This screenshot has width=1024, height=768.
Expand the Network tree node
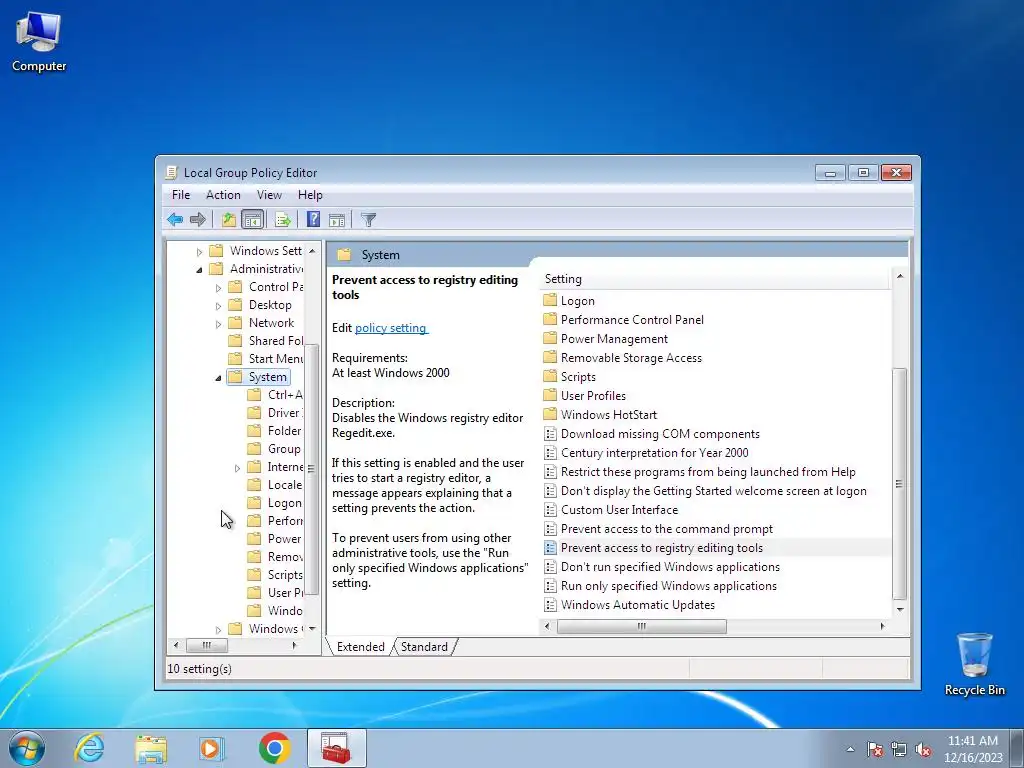(218, 323)
